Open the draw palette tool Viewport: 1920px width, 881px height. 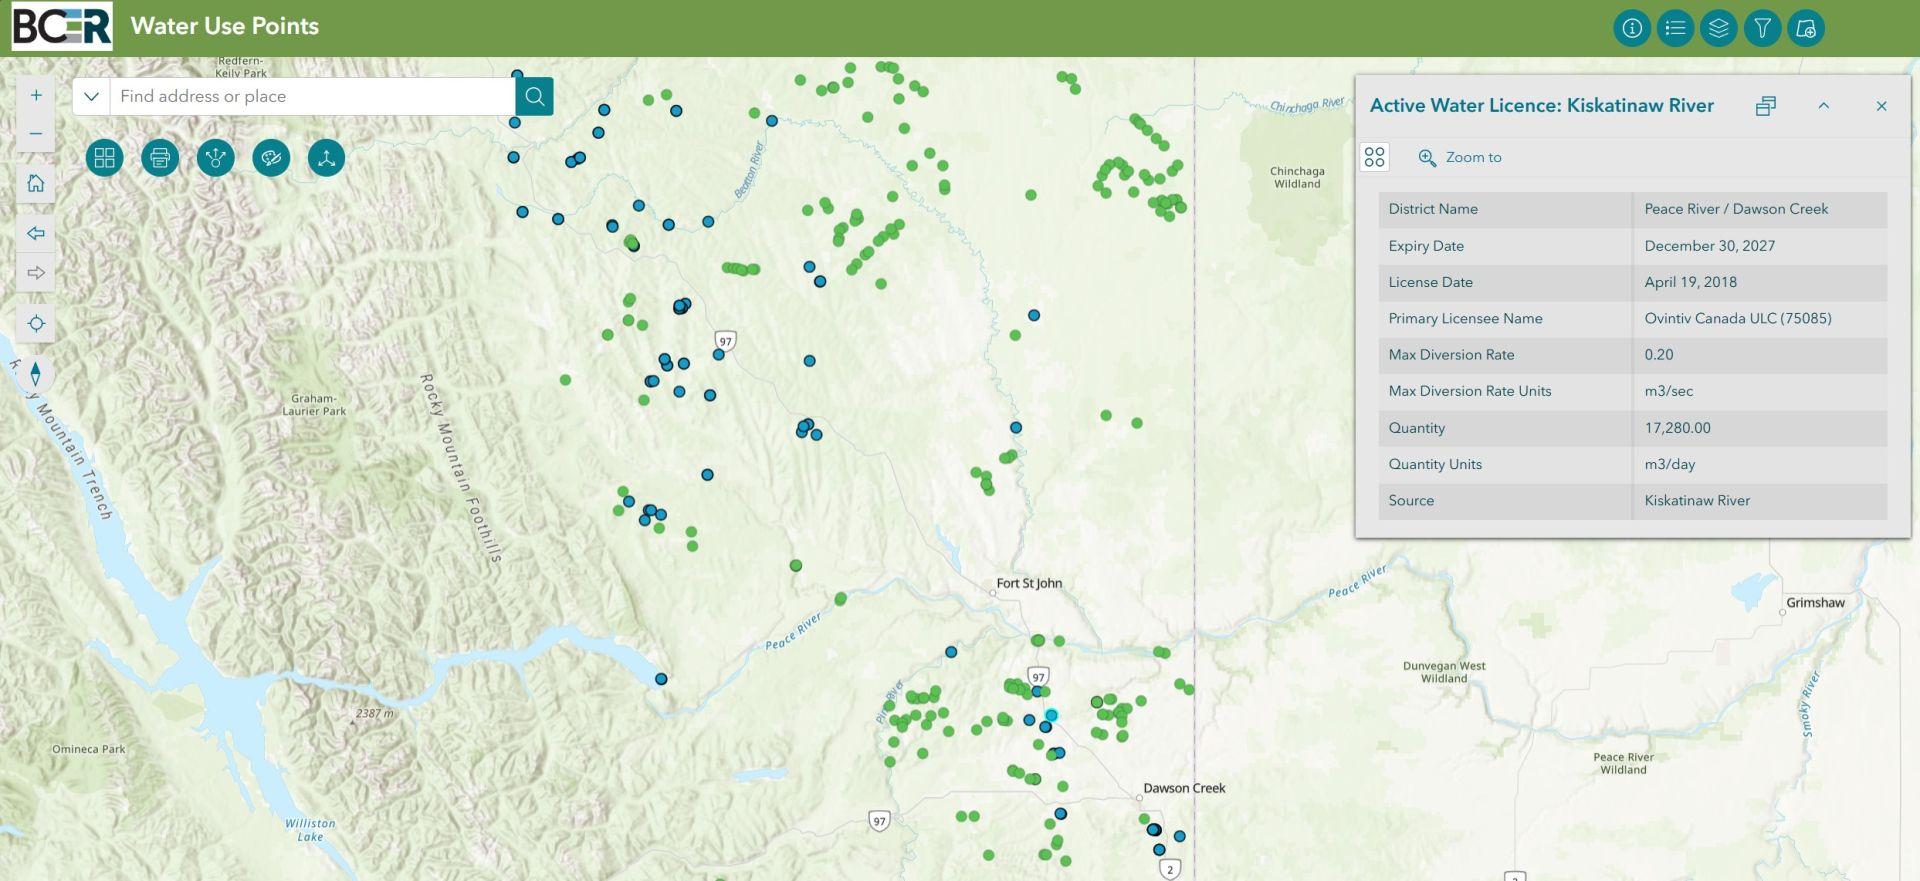click(271, 158)
